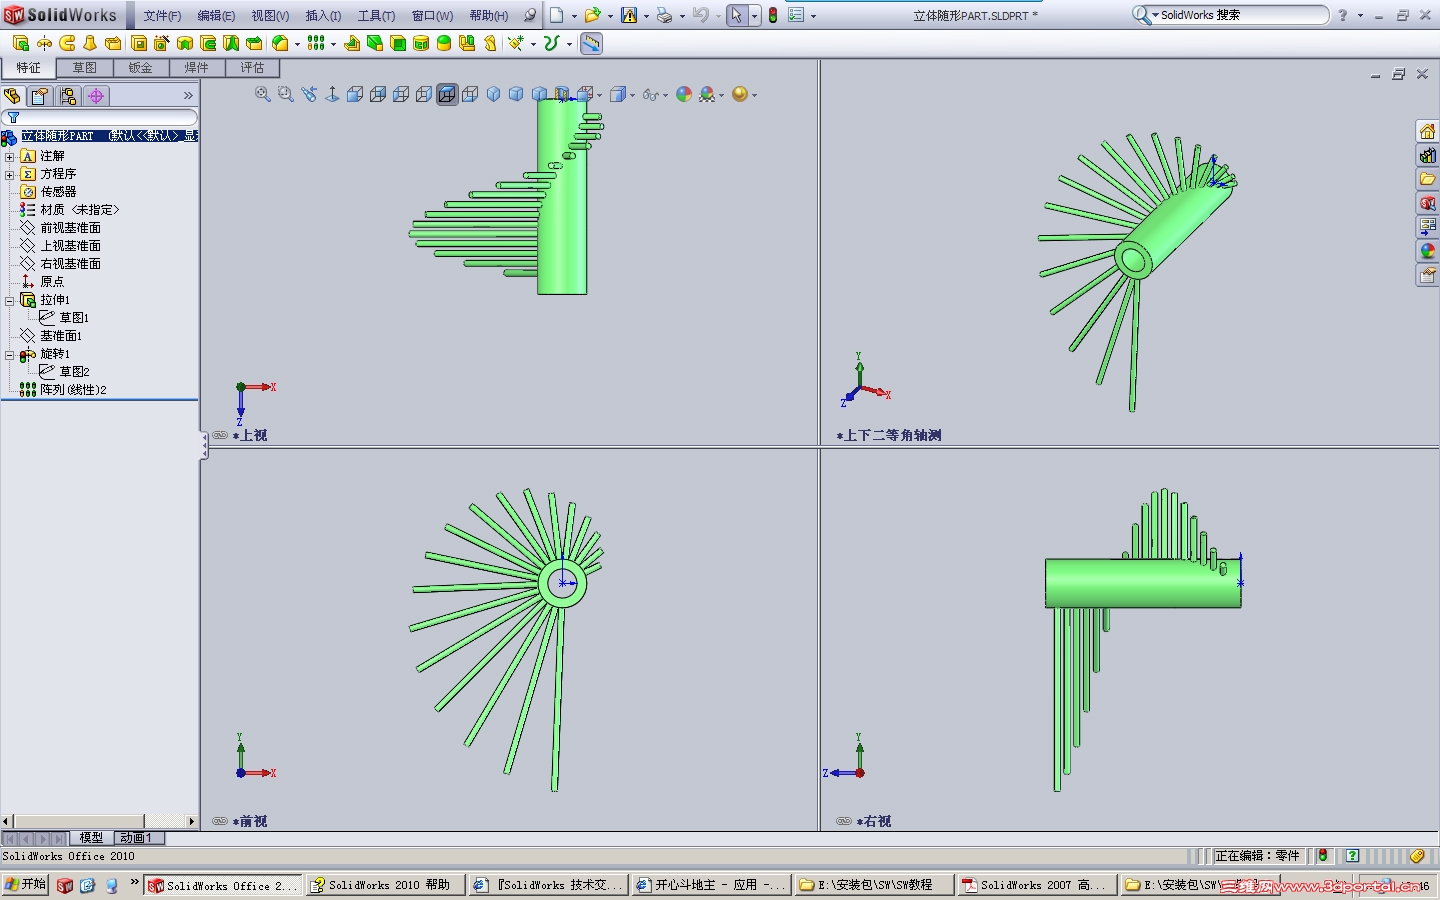Select the arrow Select cursor tool
The height and width of the screenshot is (900, 1440).
pyautogui.click(x=736, y=15)
